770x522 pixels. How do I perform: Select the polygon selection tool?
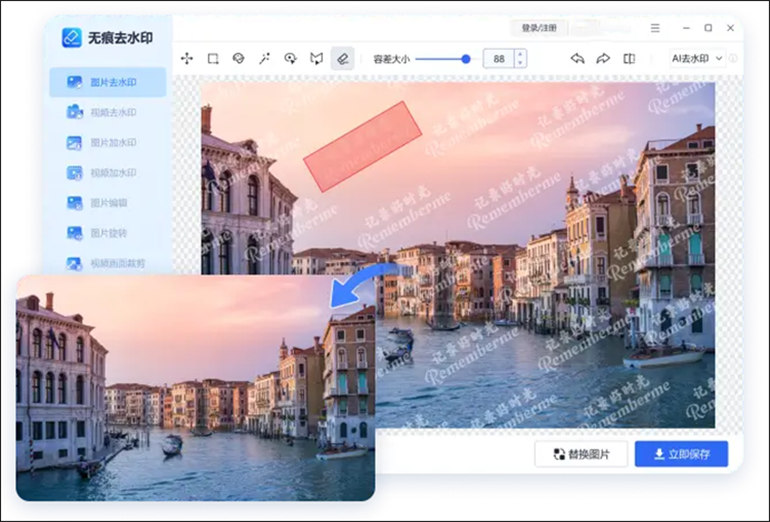tap(317, 59)
